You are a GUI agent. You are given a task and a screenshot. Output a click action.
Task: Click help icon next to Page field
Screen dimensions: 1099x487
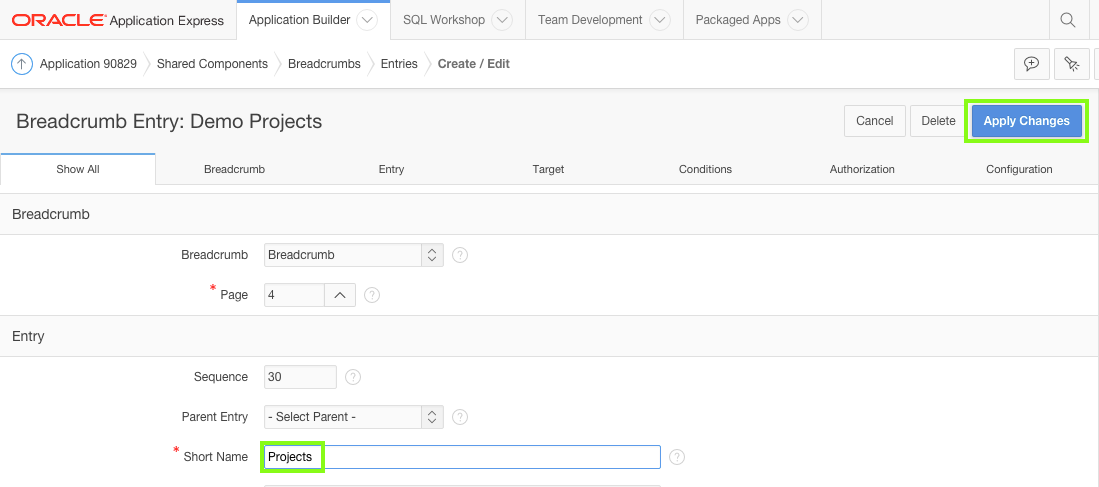click(372, 295)
